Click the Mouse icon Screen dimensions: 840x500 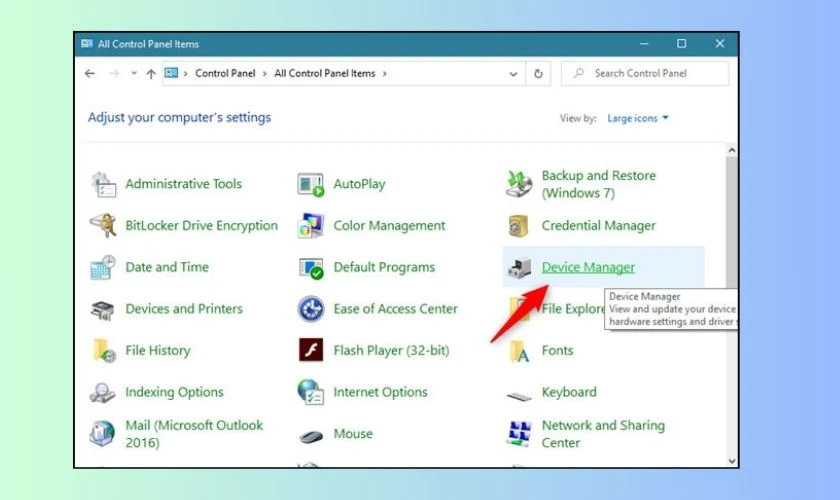point(311,436)
